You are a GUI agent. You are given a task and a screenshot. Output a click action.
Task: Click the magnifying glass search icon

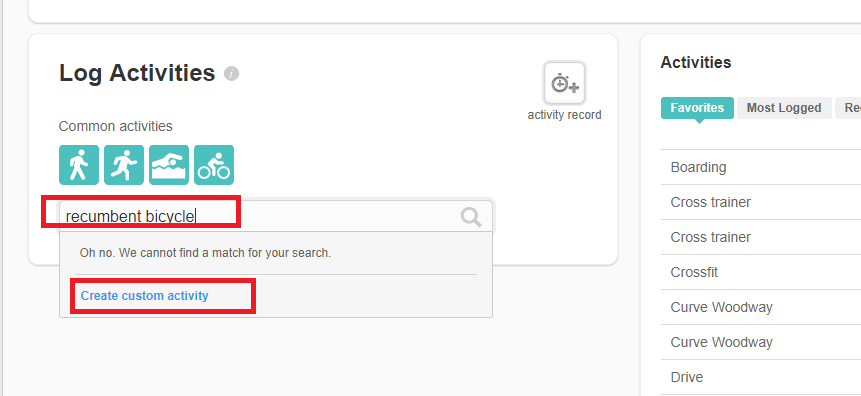point(471,217)
